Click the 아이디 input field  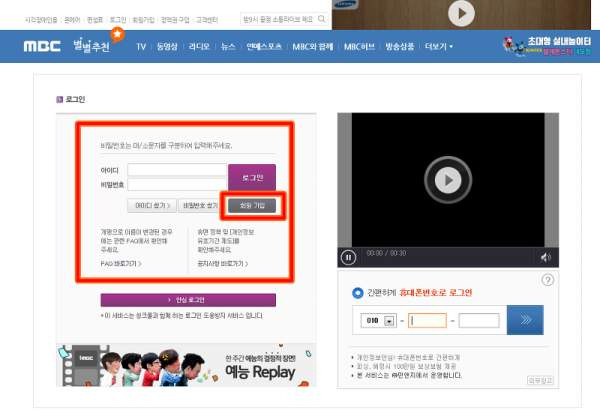click(x=177, y=170)
